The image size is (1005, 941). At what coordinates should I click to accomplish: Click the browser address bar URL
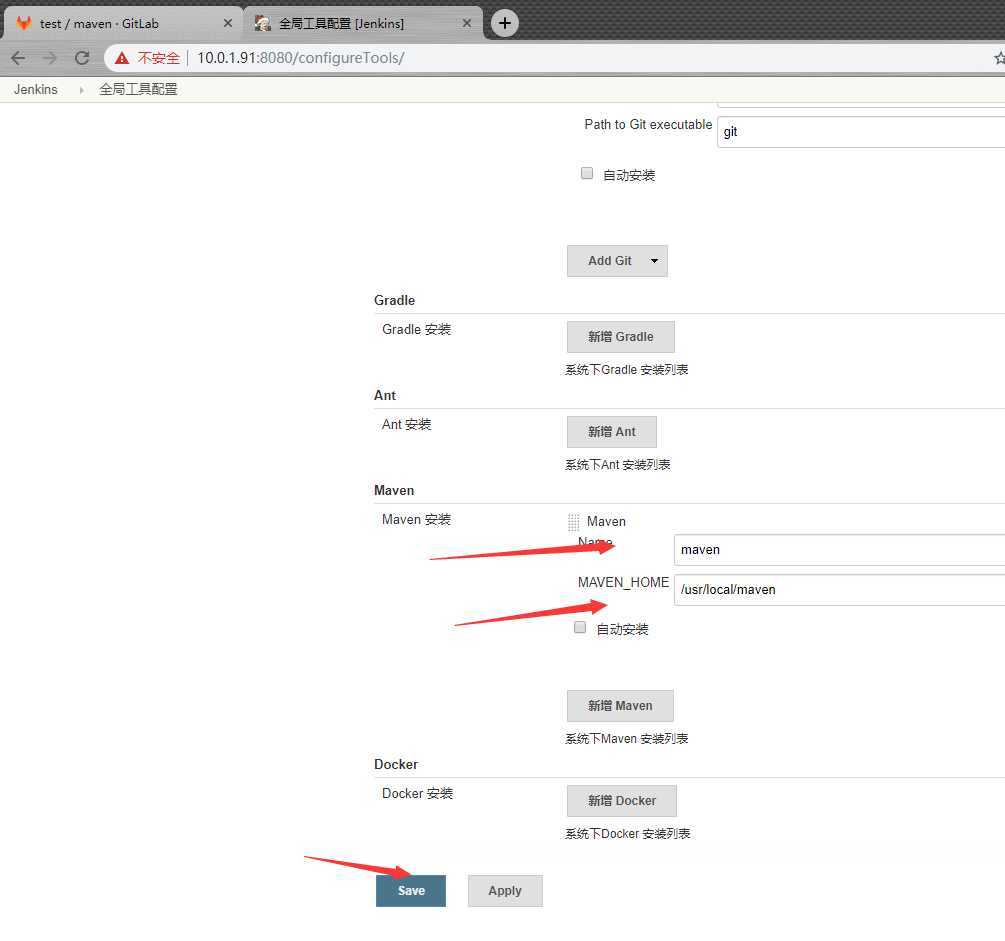[301, 58]
